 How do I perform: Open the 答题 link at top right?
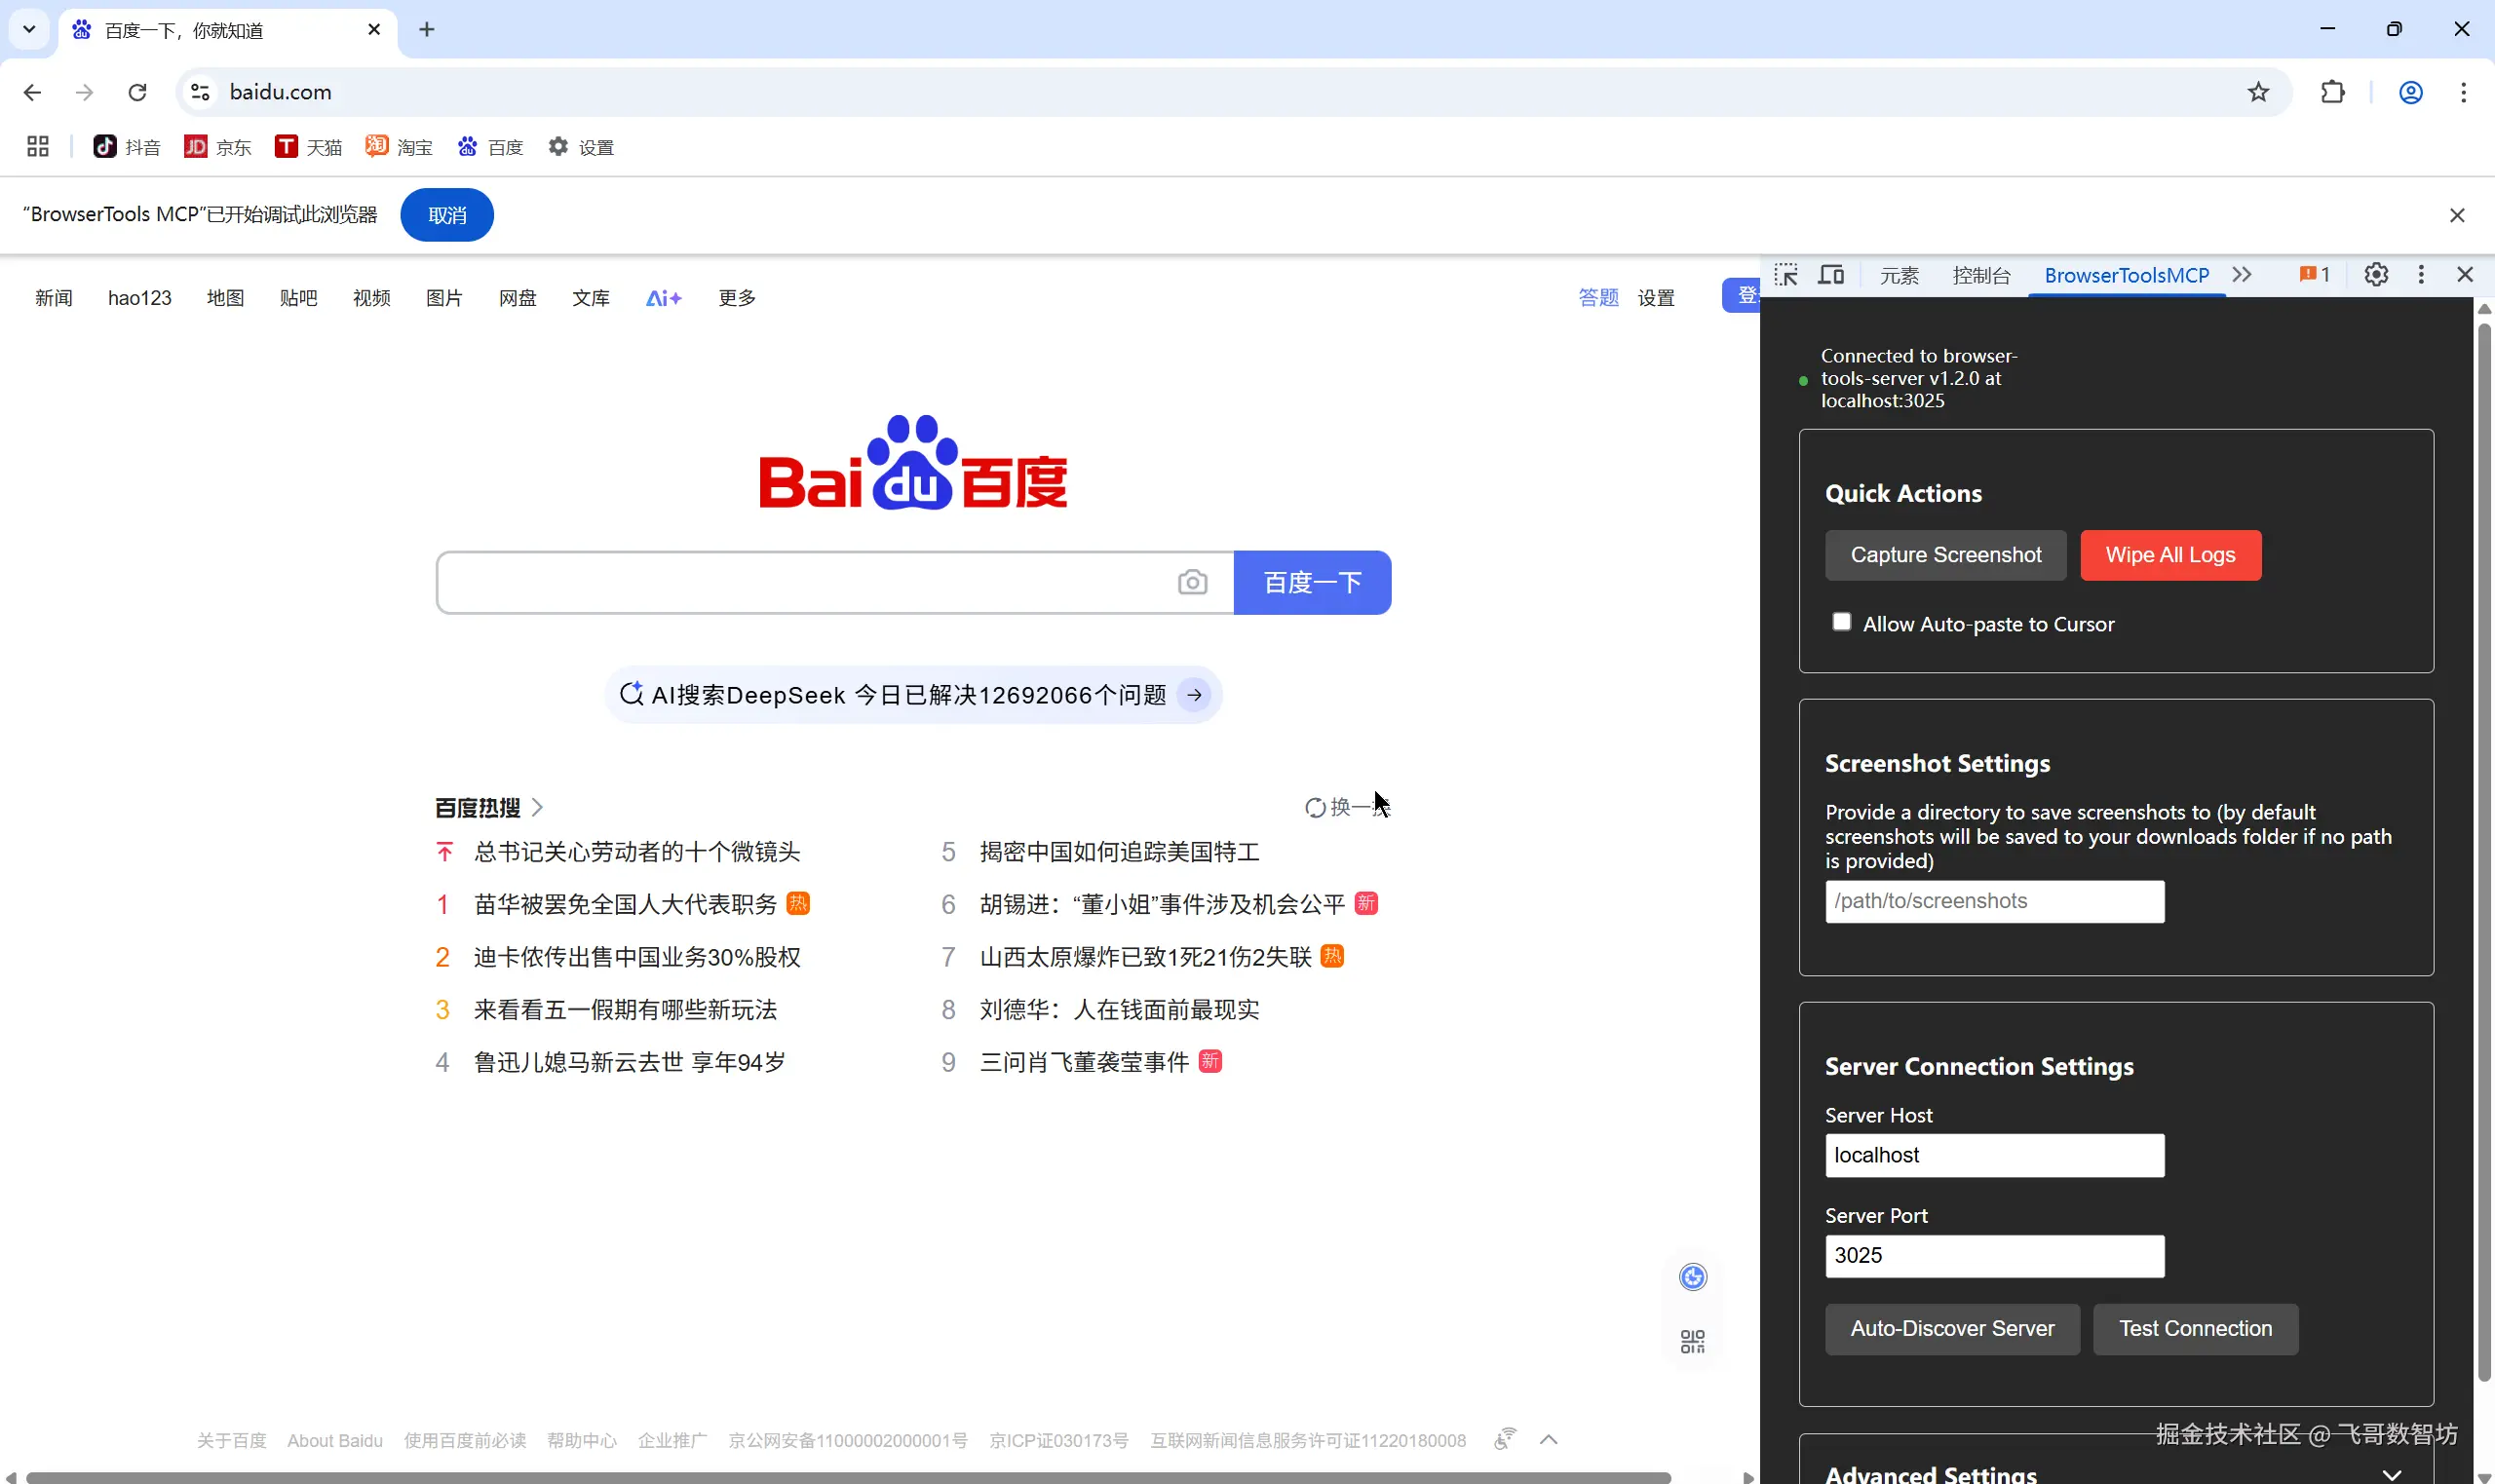pyautogui.click(x=1598, y=298)
